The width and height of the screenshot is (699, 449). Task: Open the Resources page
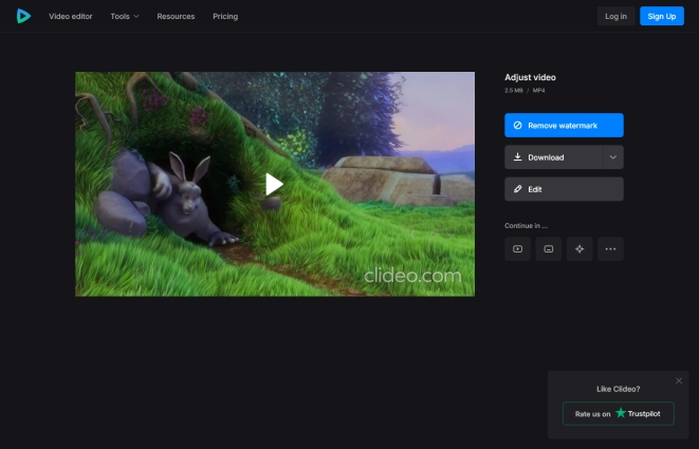[x=176, y=16]
